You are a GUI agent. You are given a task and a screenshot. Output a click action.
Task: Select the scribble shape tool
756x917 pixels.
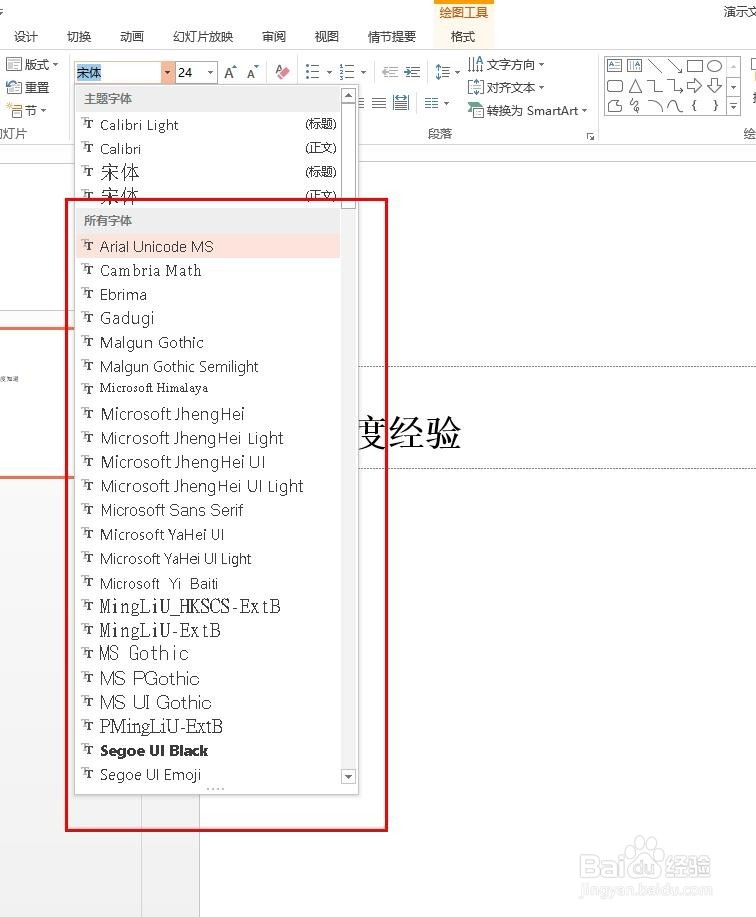point(635,106)
